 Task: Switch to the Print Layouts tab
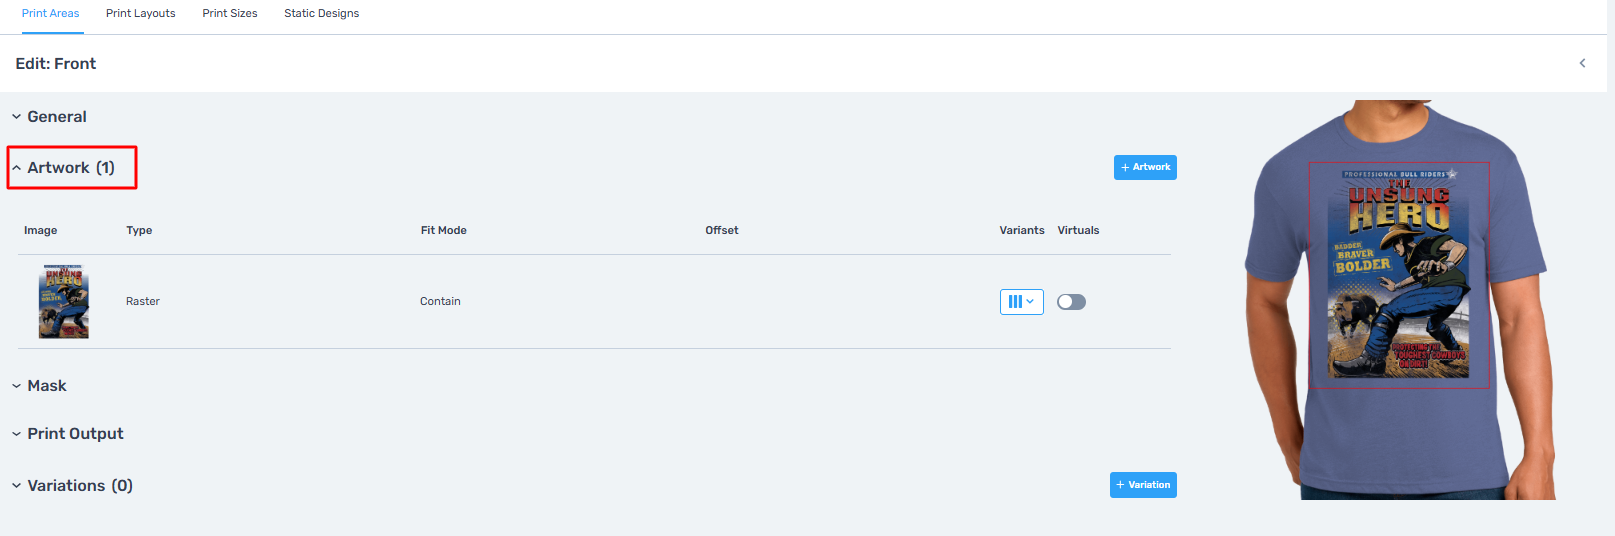pos(141,13)
